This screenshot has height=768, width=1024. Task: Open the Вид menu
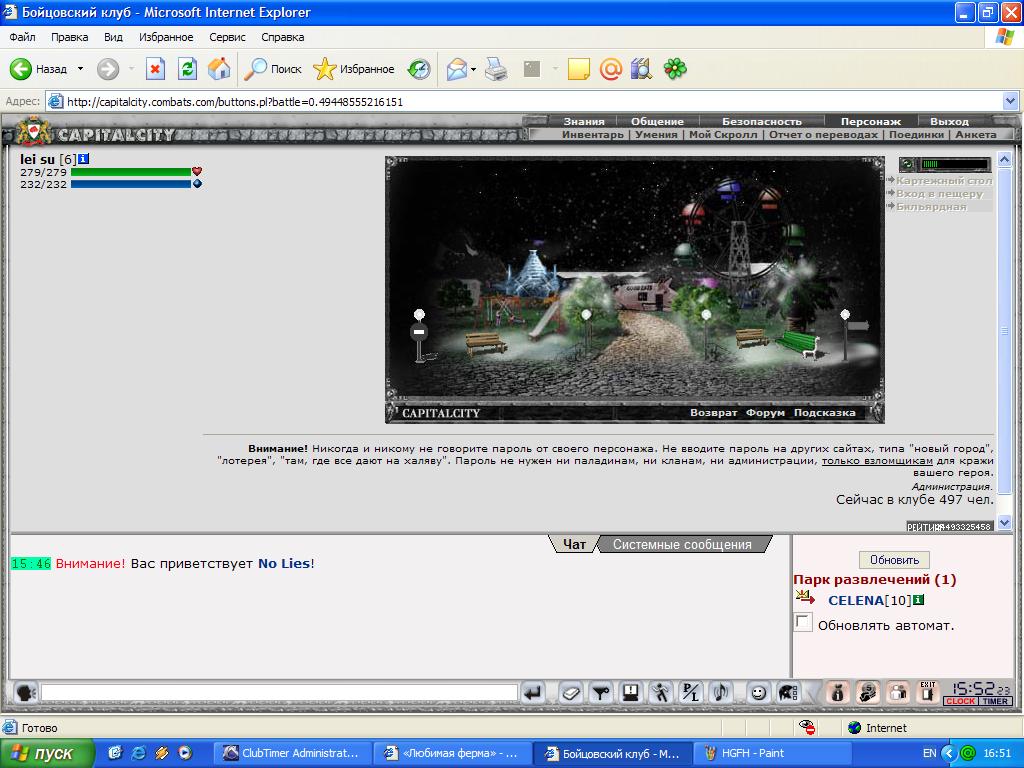click(x=113, y=37)
